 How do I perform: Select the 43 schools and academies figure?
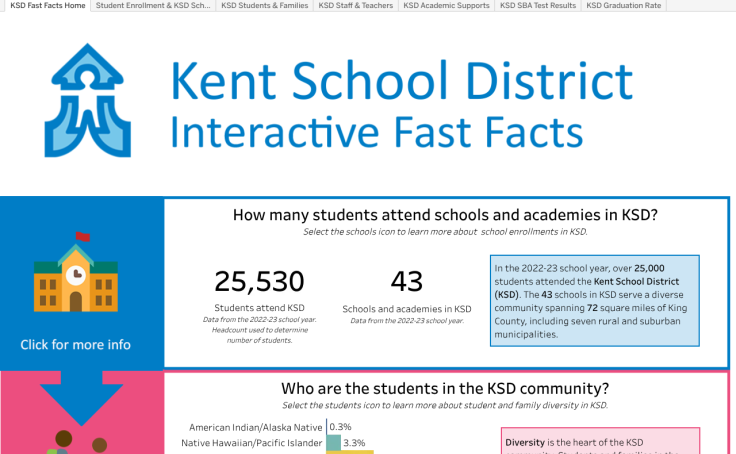coord(406,281)
